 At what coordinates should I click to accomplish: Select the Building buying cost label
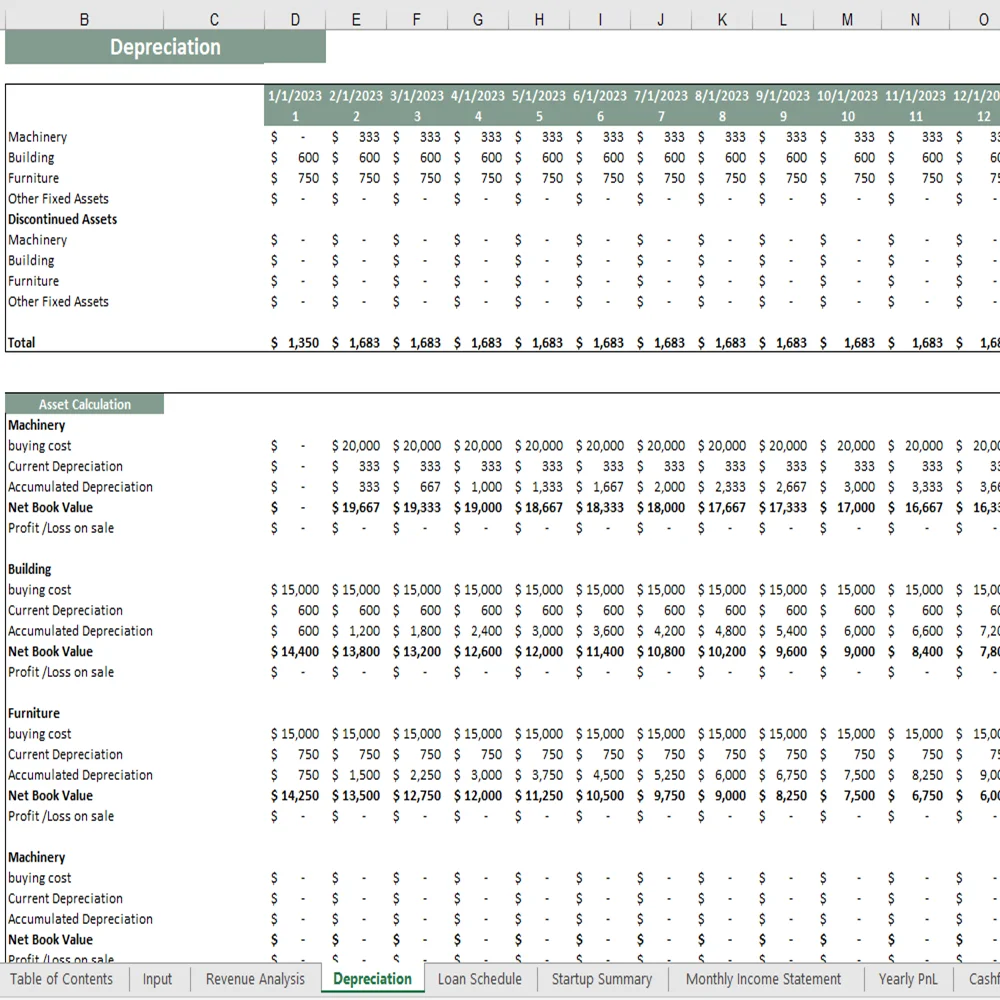(39, 589)
